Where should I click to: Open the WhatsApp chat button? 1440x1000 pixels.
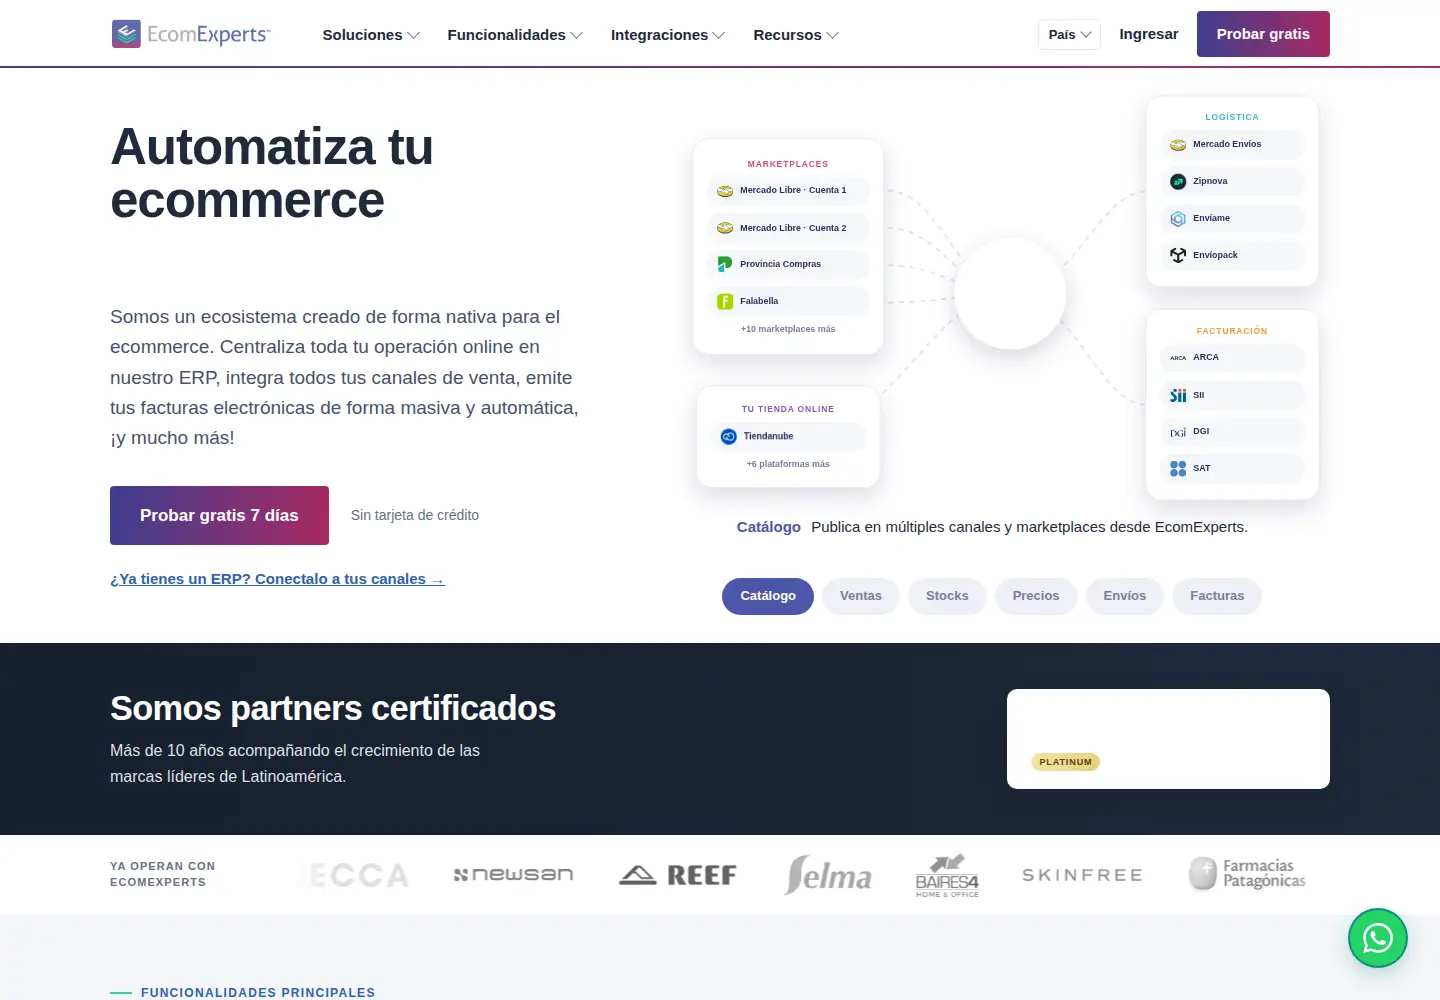pyautogui.click(x=1377, y=938)
